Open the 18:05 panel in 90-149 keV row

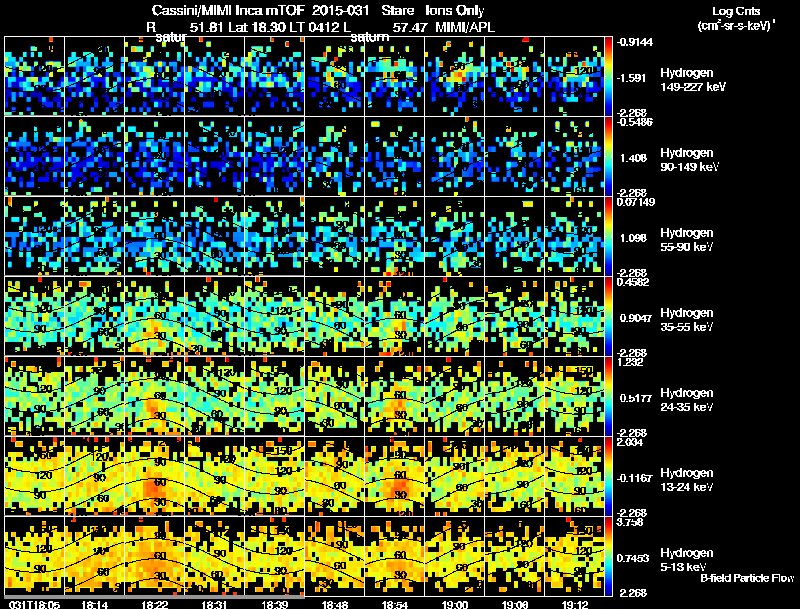pos(34,156)
